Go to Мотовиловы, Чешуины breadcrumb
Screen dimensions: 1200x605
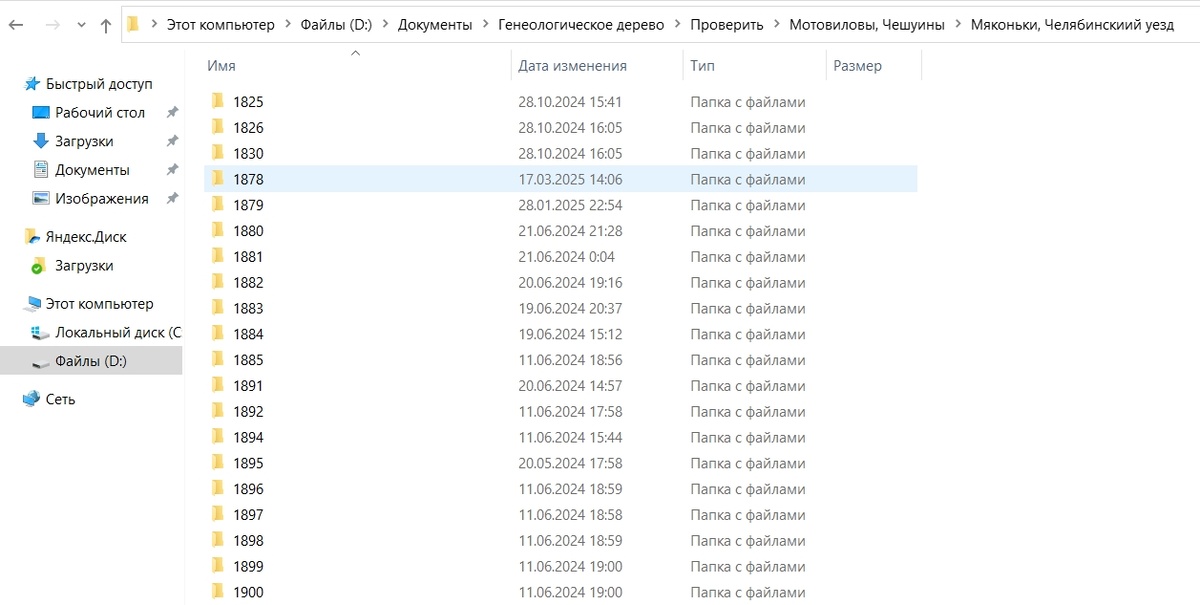point(867,25)
